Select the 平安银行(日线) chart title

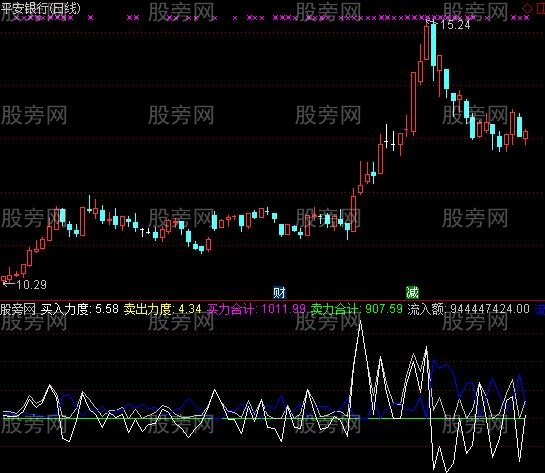point(40,8)
